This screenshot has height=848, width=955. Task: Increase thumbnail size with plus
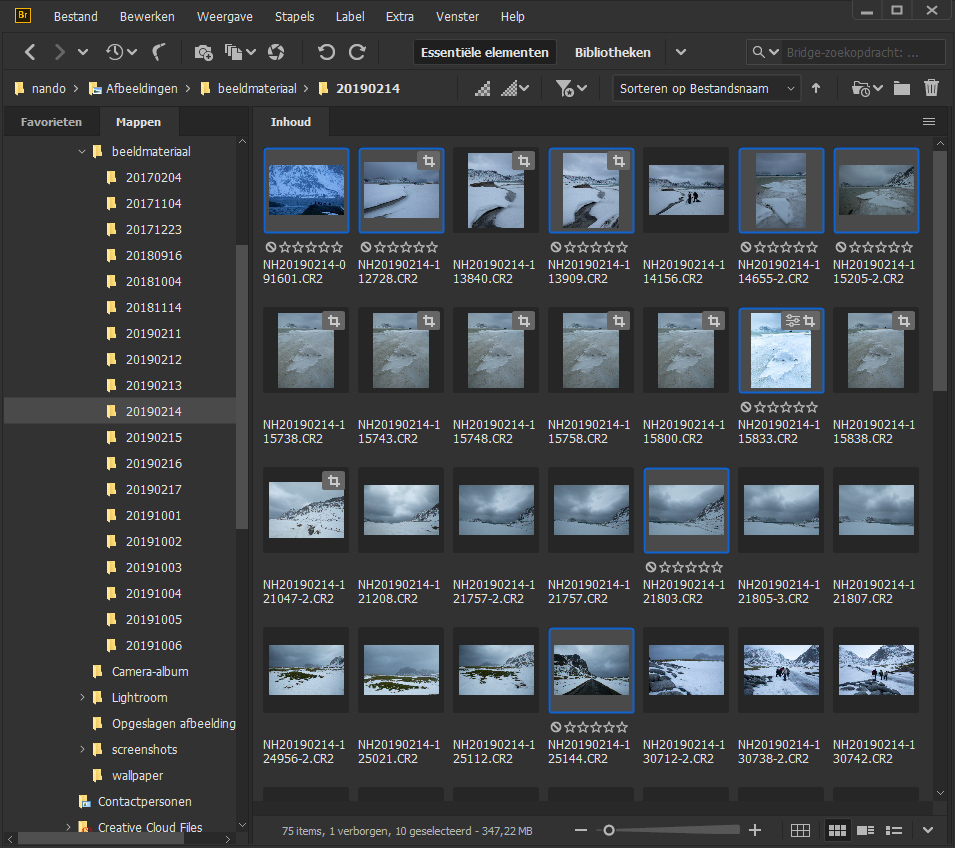click(755, 830)
